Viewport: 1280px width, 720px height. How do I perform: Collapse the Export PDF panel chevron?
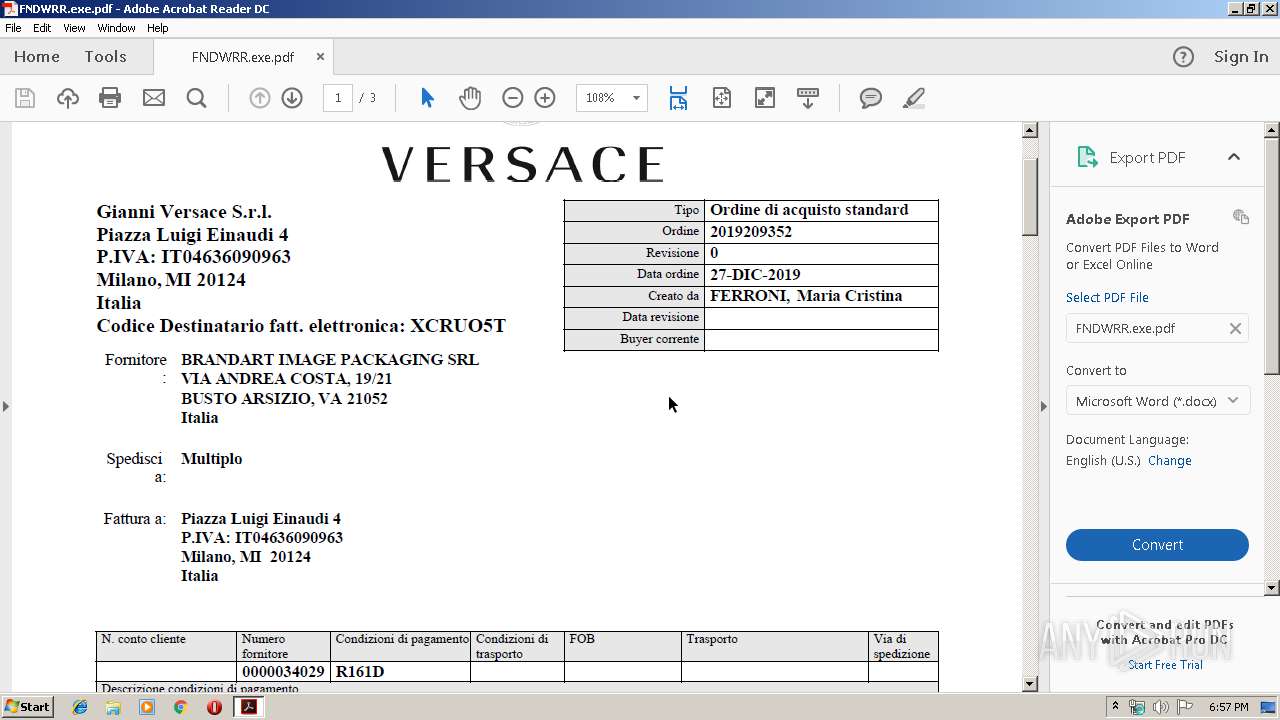(x=1234, y=157)
